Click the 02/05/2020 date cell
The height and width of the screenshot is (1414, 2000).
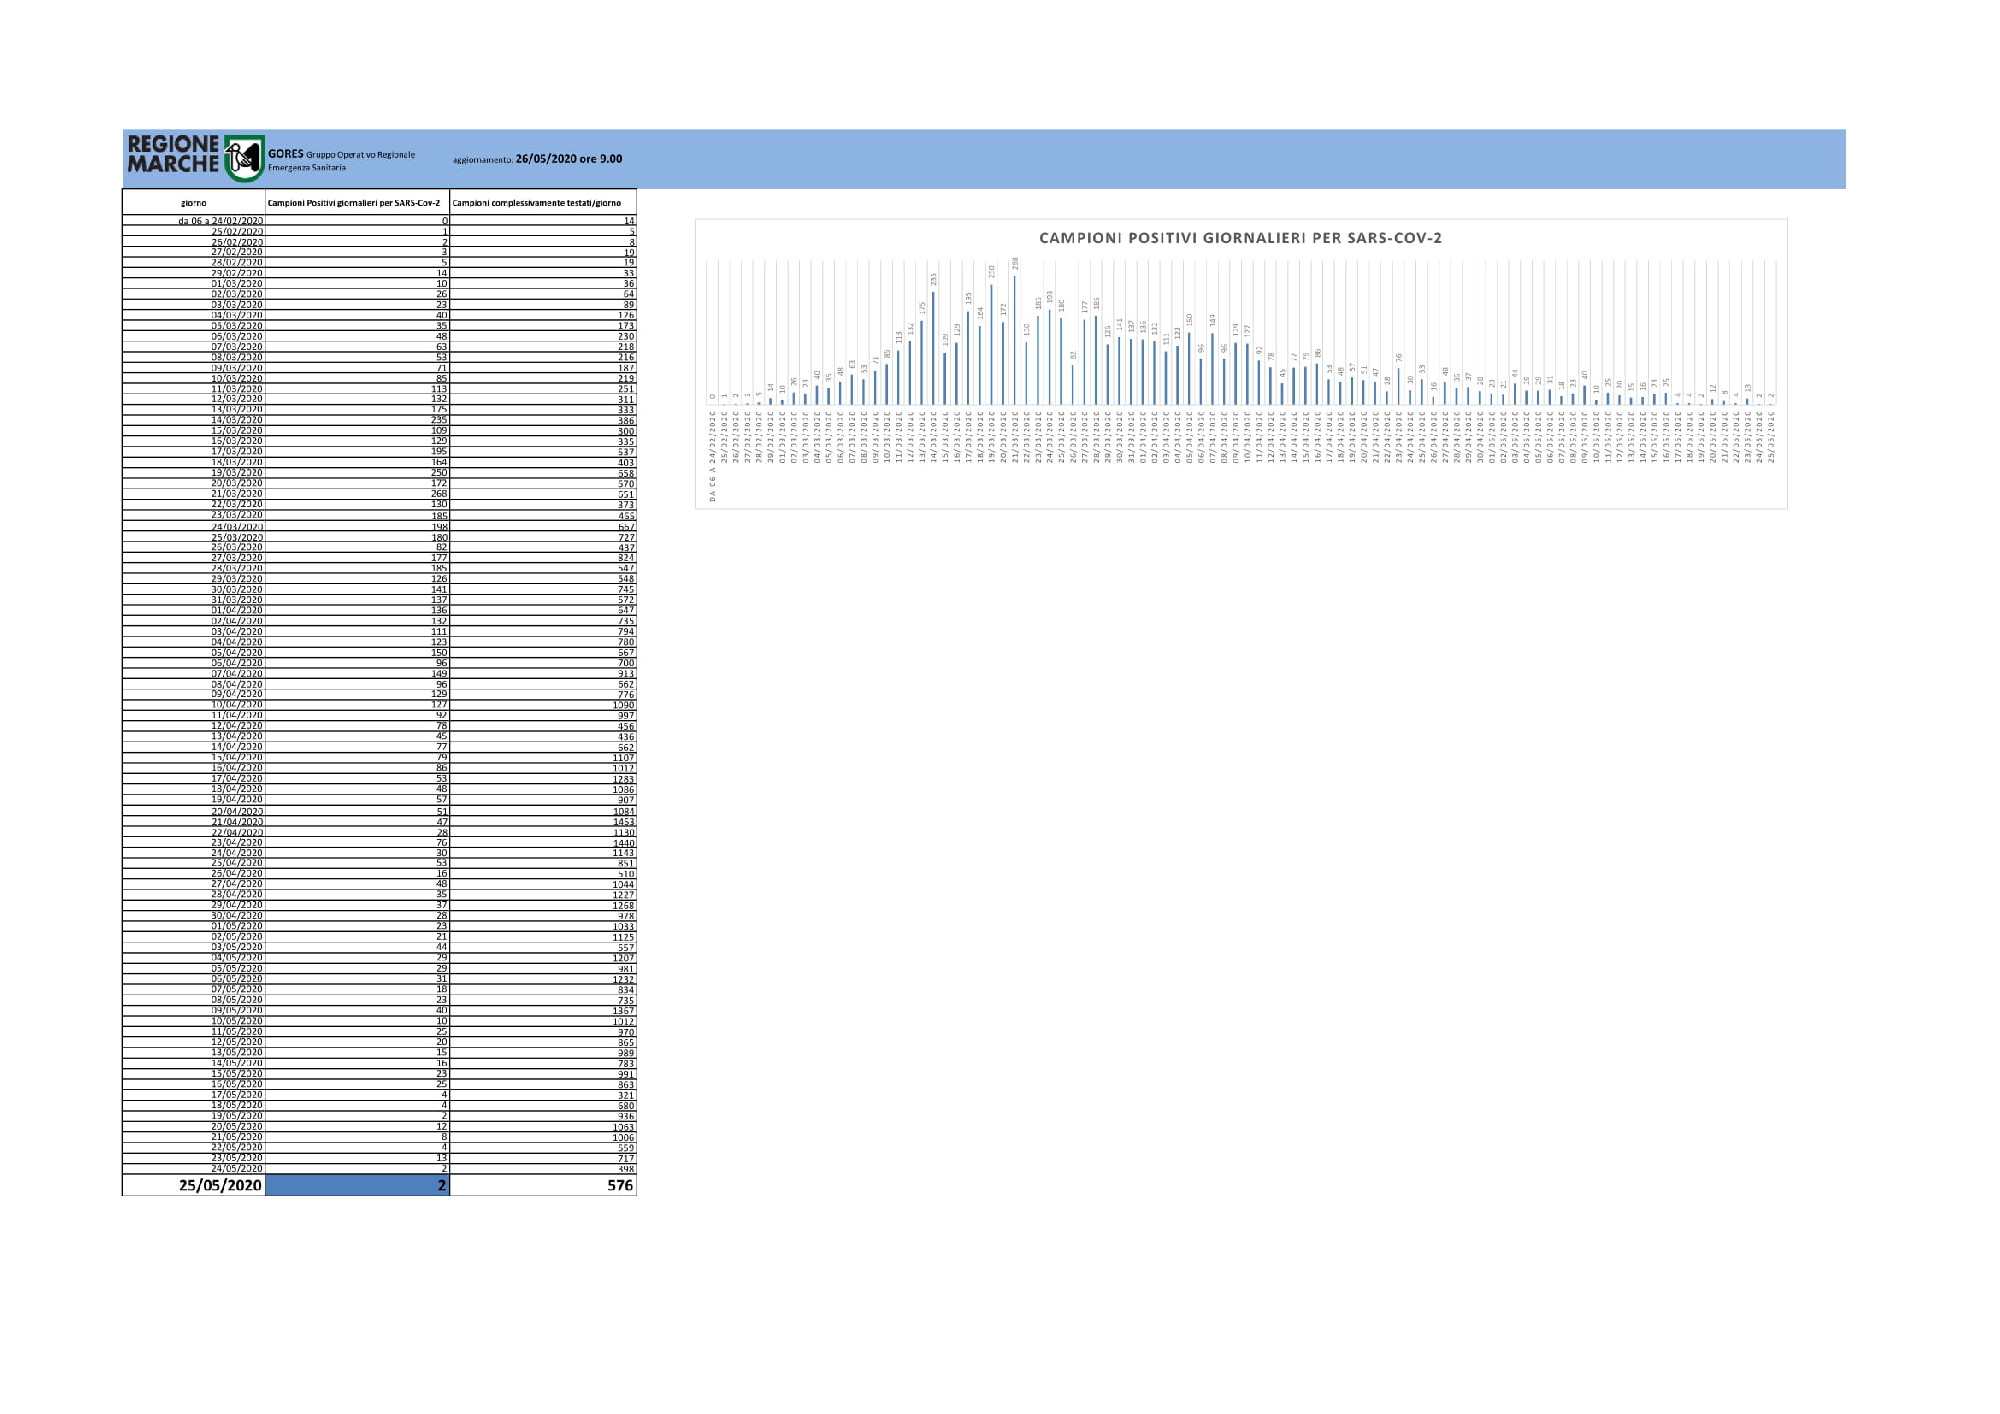pos(237,937)
